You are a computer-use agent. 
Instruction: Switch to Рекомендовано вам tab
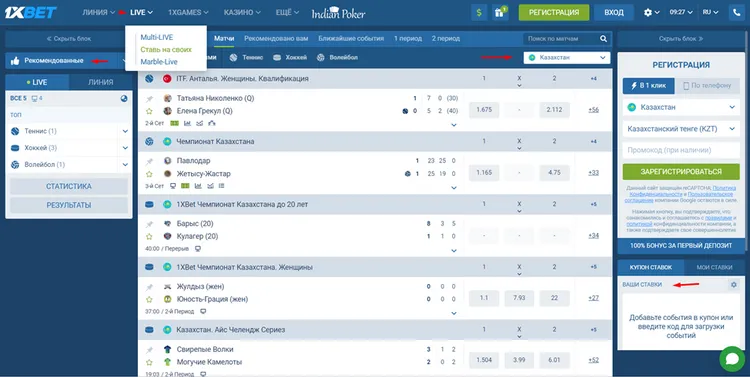pyautogui.click(x=276, y=39)
